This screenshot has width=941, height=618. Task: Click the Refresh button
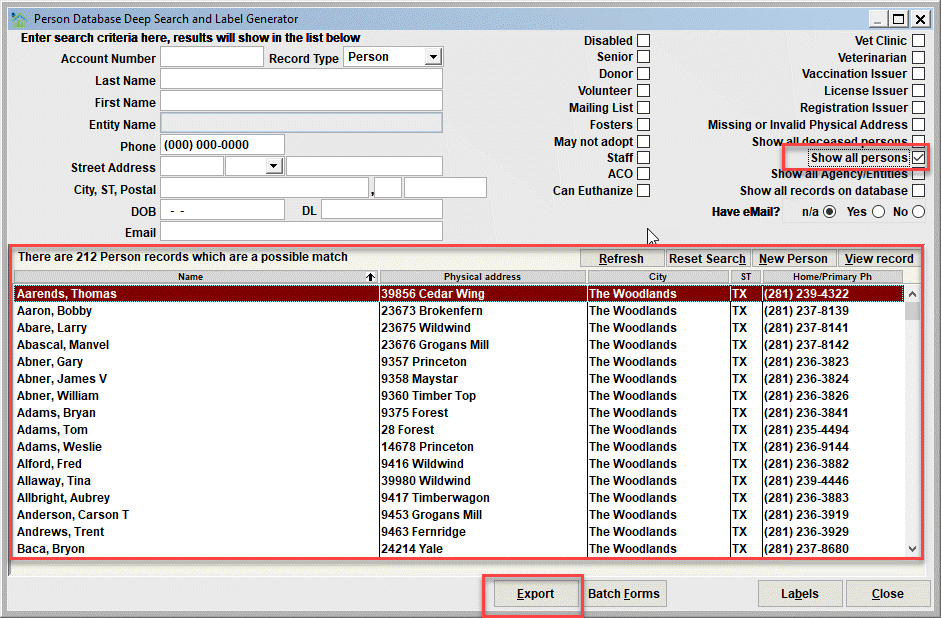621,259
